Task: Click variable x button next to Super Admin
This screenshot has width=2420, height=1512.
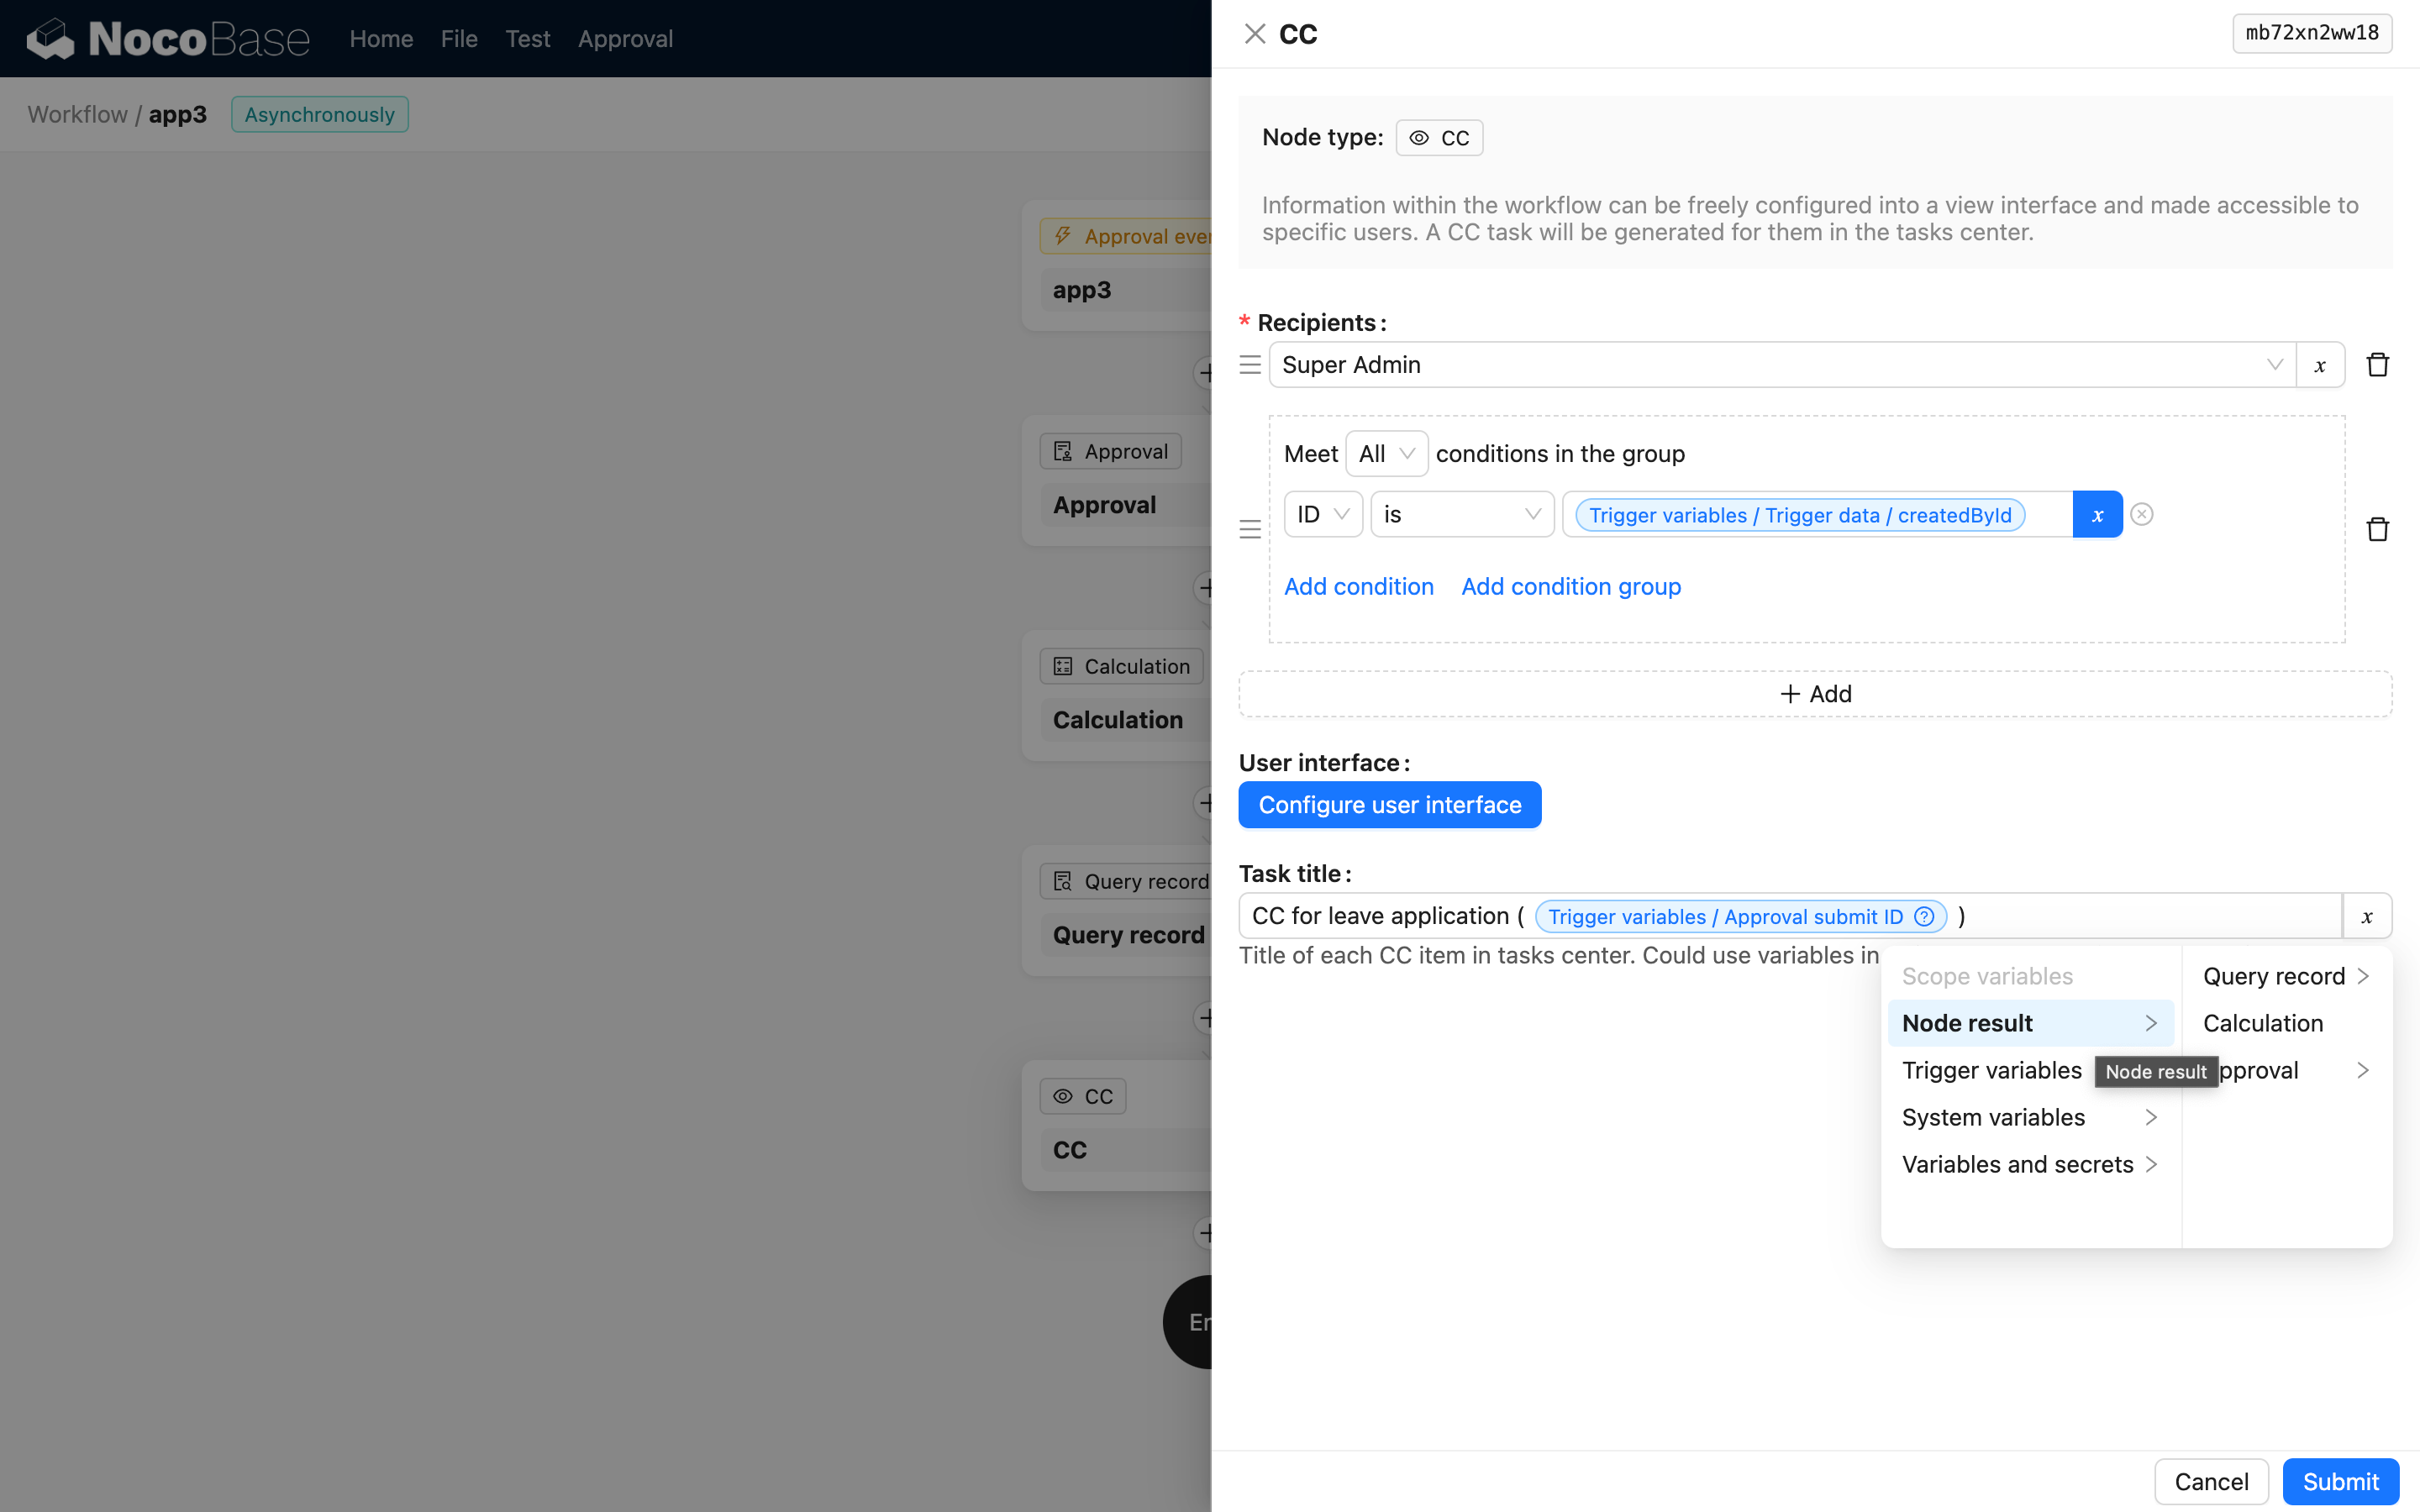Action: tap(2320, 365)
